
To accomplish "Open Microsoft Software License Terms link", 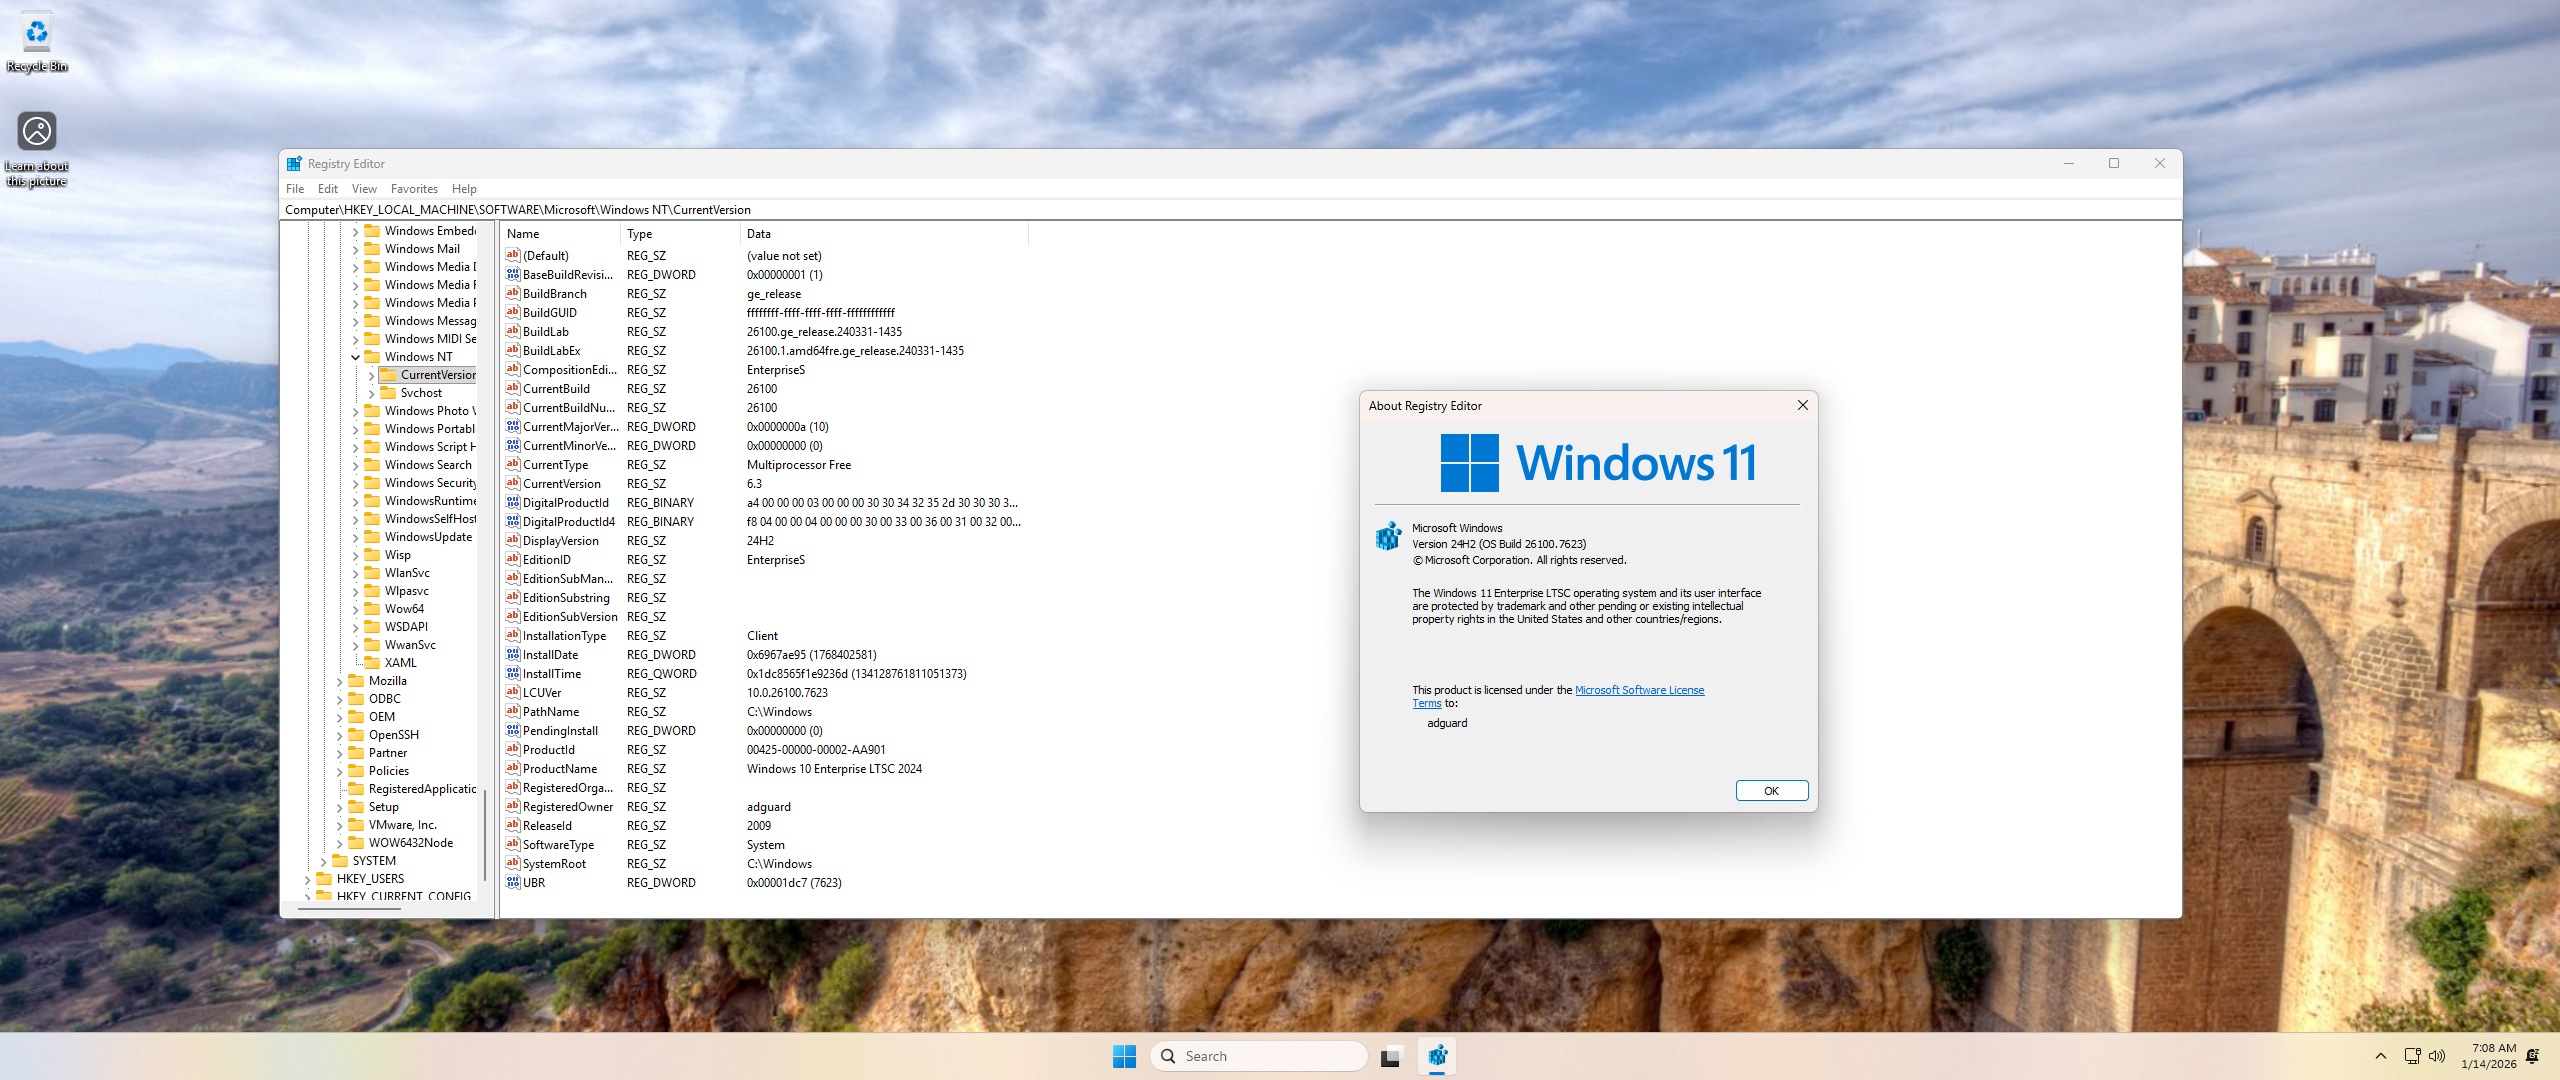I will pos(1638,690).
